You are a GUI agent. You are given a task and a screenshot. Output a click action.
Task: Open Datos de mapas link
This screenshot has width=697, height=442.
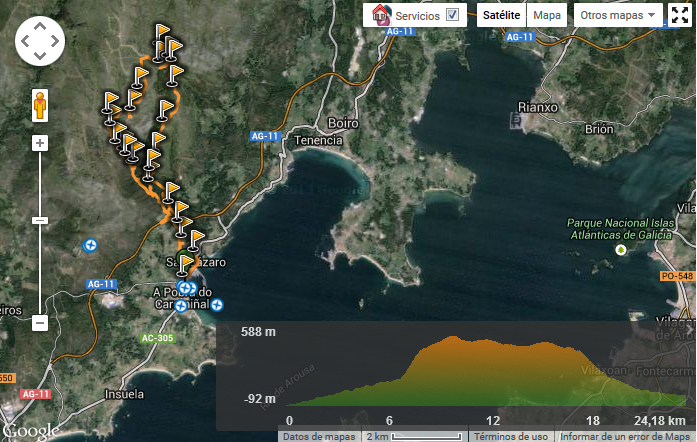[319, 437]
